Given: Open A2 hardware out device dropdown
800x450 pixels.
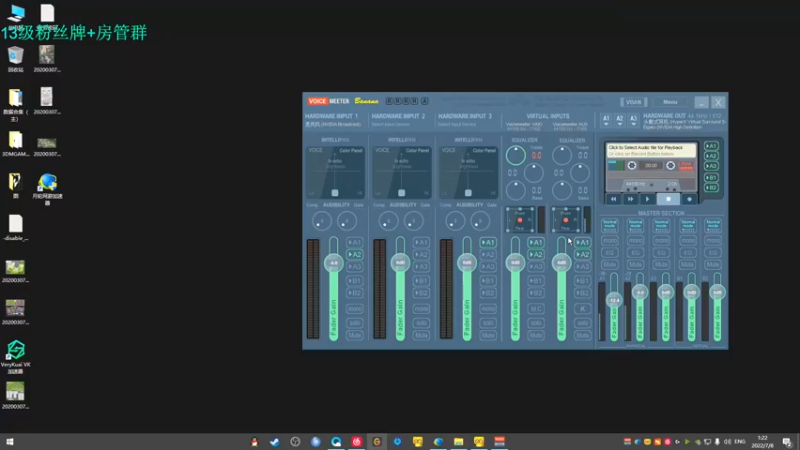Looking at the screenshot, I should pyautogui.click(x=619, y=120).
